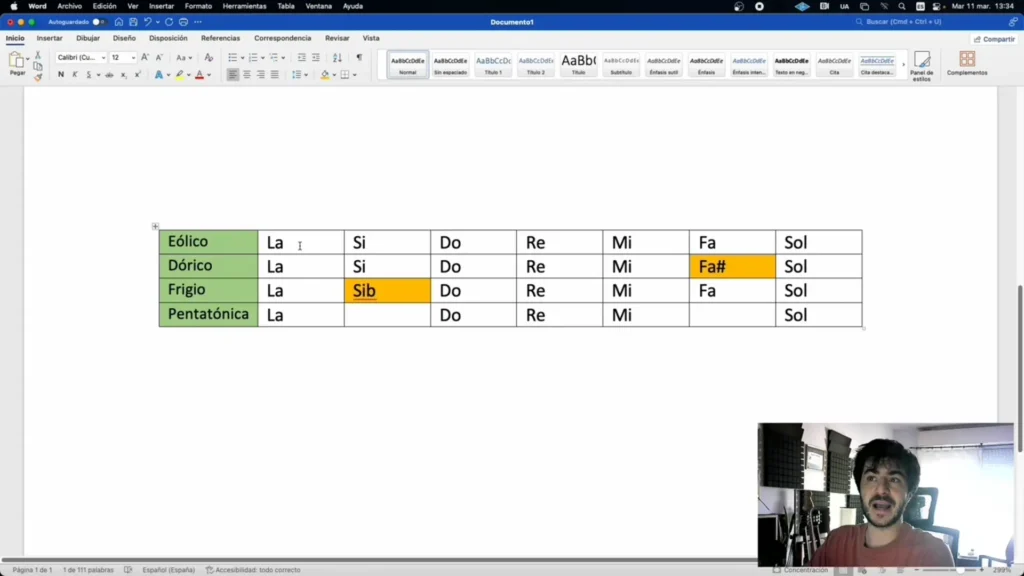Image resolution: width=1024 pixels, height=576 pixels.
Task: Increase paragraph indent
Action: point(316,57)
